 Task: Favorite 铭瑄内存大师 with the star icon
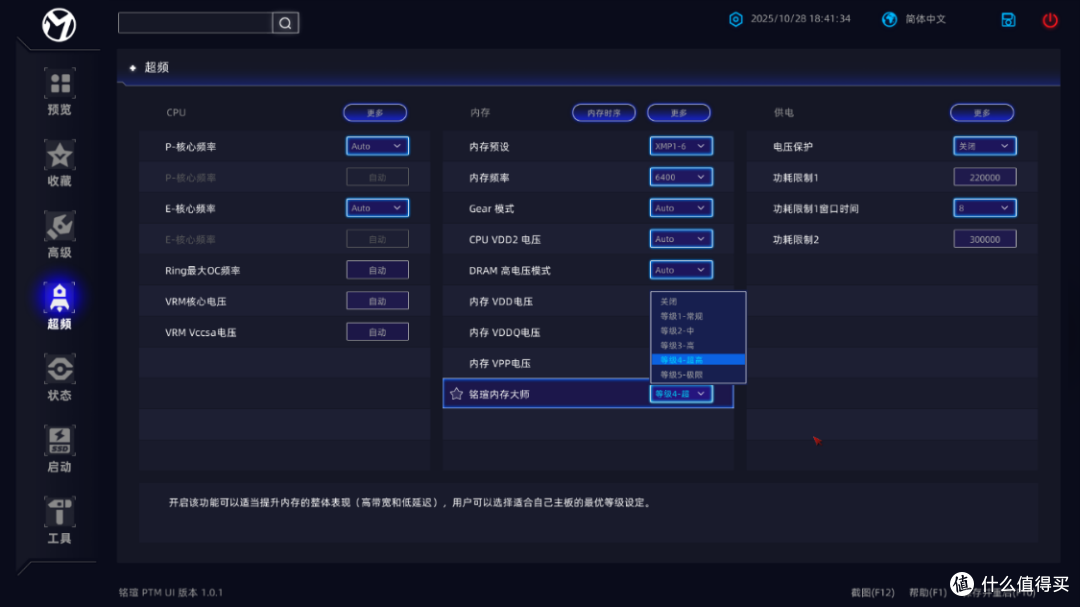tap(456, 394)
